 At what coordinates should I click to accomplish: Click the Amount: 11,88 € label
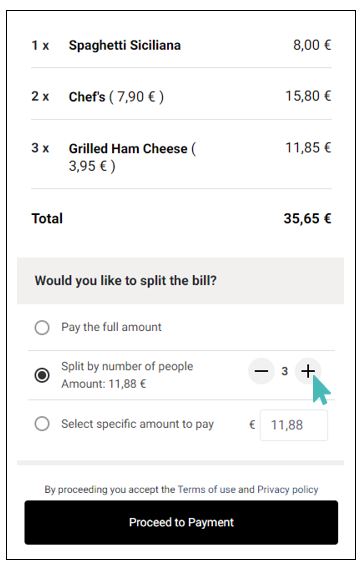(x=103, y=384)
